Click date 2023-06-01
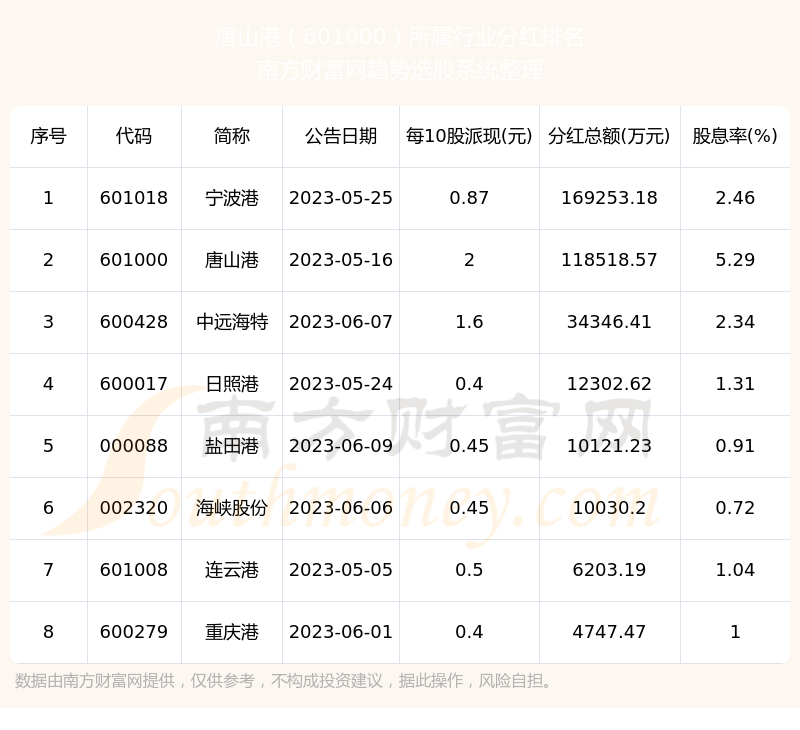This screenshot has width=800, height=730. pyautogui.click(x=341, y=632)
